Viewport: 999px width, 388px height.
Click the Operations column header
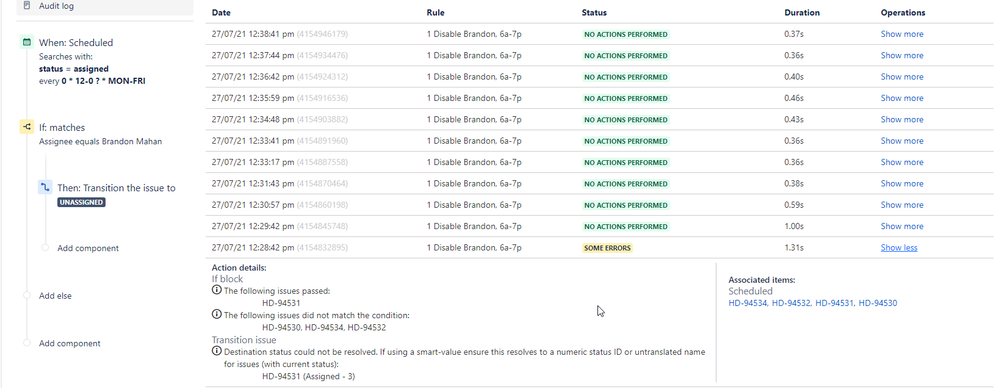coord(903,13)
